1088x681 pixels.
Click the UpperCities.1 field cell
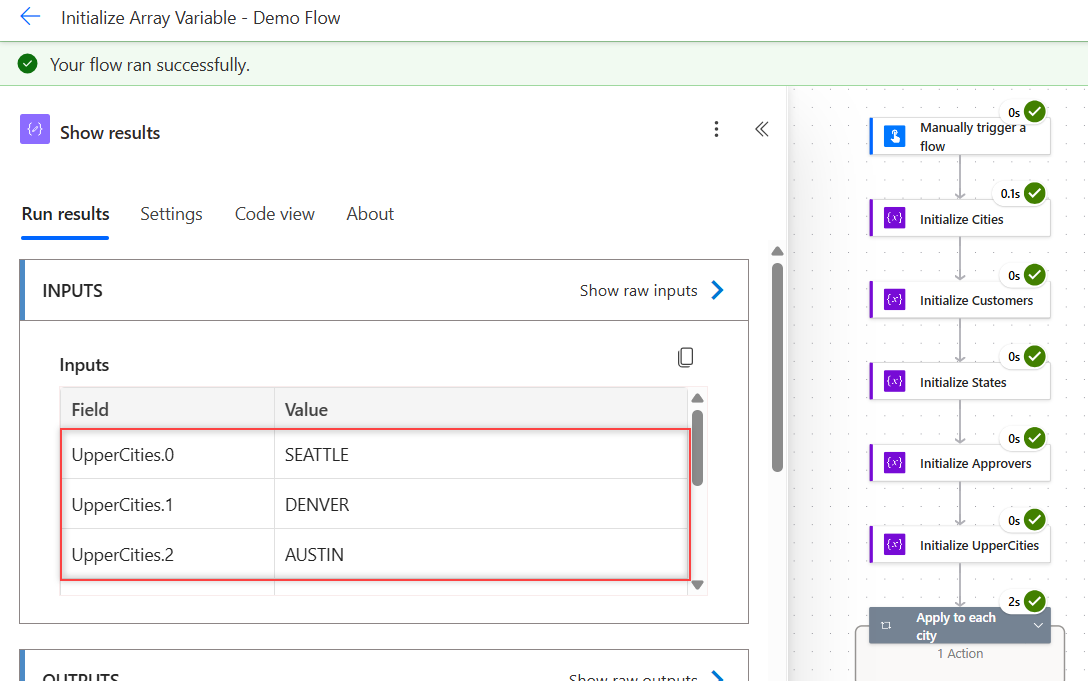coord(168,504)
